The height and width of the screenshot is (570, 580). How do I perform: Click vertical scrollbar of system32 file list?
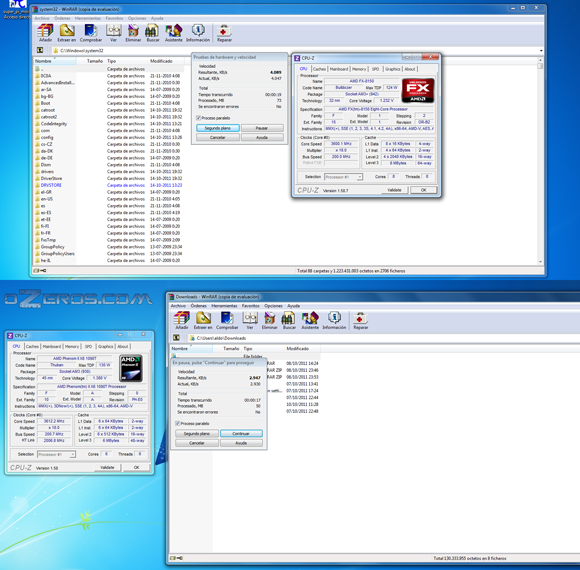tap(540, 160)
